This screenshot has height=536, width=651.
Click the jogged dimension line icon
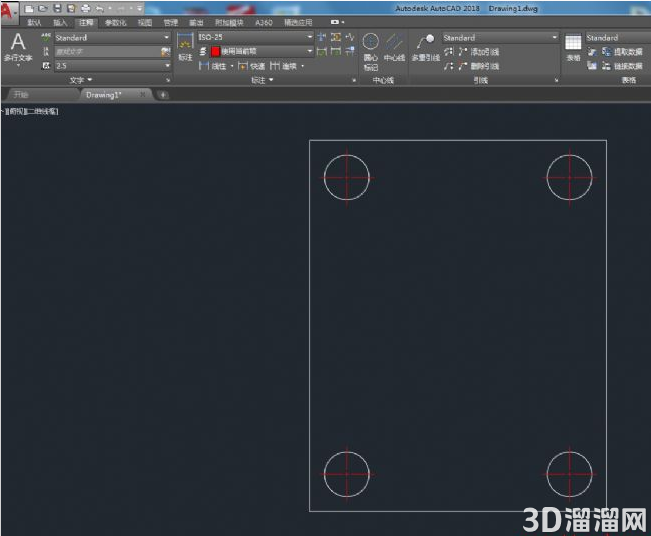(350, 37)
